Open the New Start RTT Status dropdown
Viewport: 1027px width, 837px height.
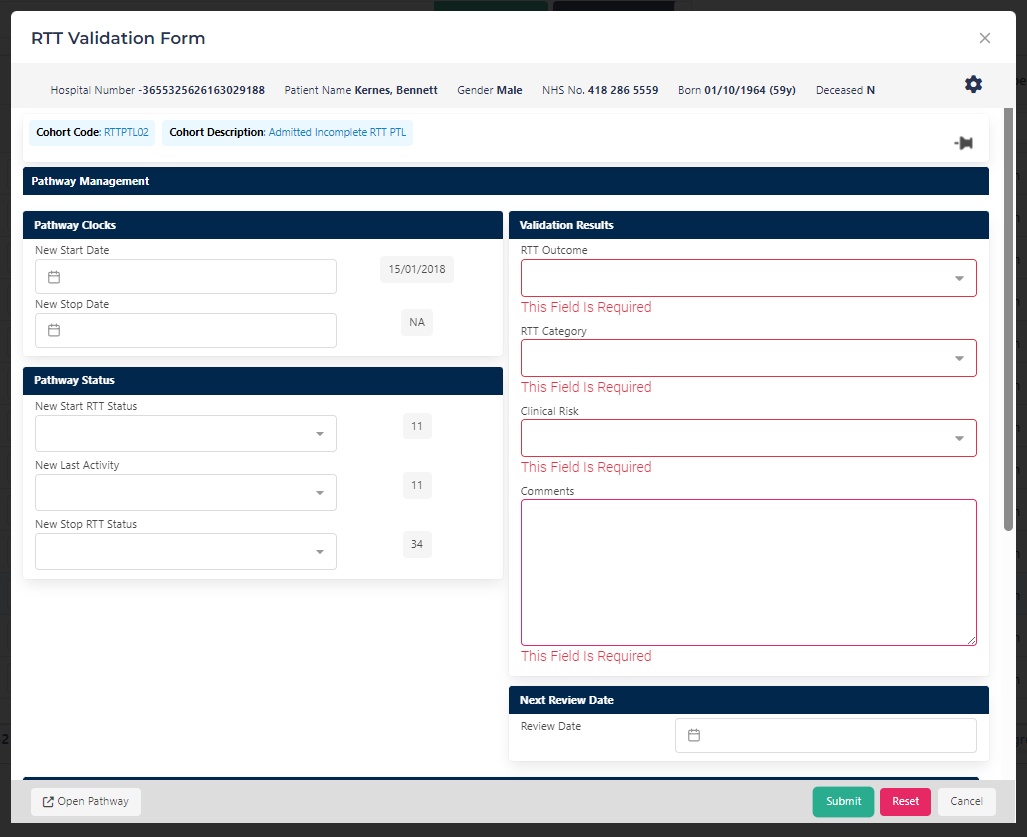click(319, 434)
